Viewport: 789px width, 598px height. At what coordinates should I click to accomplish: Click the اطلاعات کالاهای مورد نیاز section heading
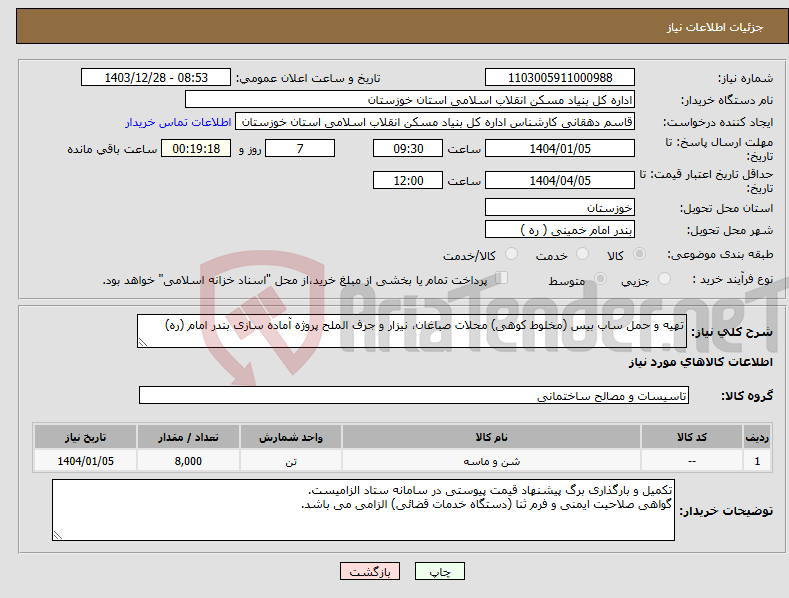[700, 362]
